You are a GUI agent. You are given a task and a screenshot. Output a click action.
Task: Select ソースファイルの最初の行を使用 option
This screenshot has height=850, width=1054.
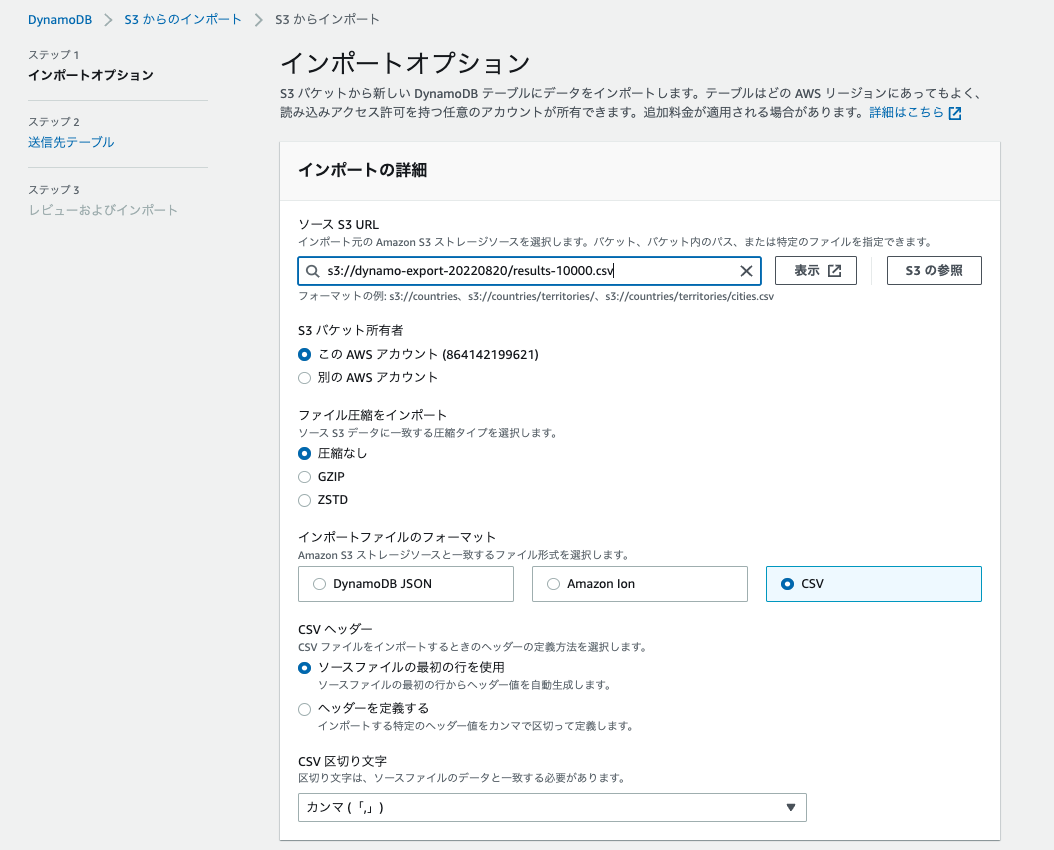coord(304,667)
